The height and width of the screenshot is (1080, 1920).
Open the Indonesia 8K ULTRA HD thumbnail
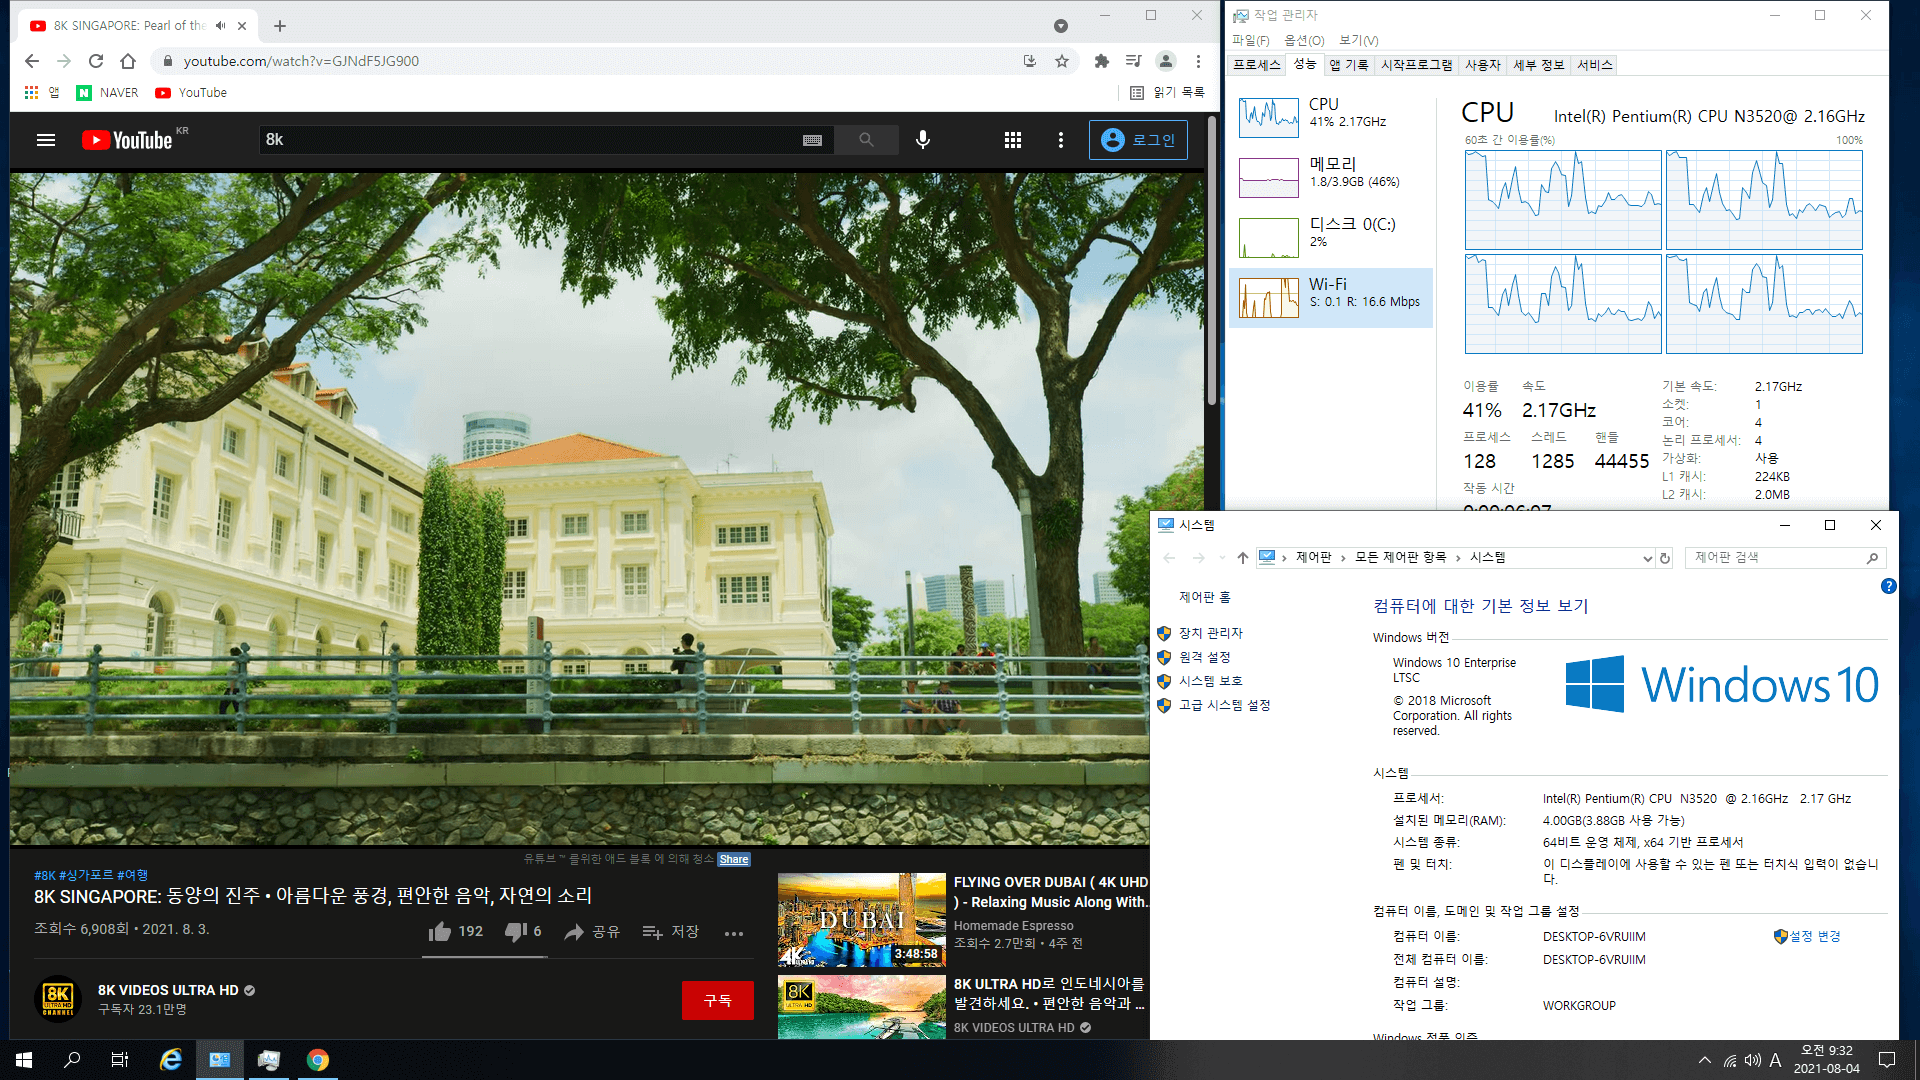click(861, 1007)
